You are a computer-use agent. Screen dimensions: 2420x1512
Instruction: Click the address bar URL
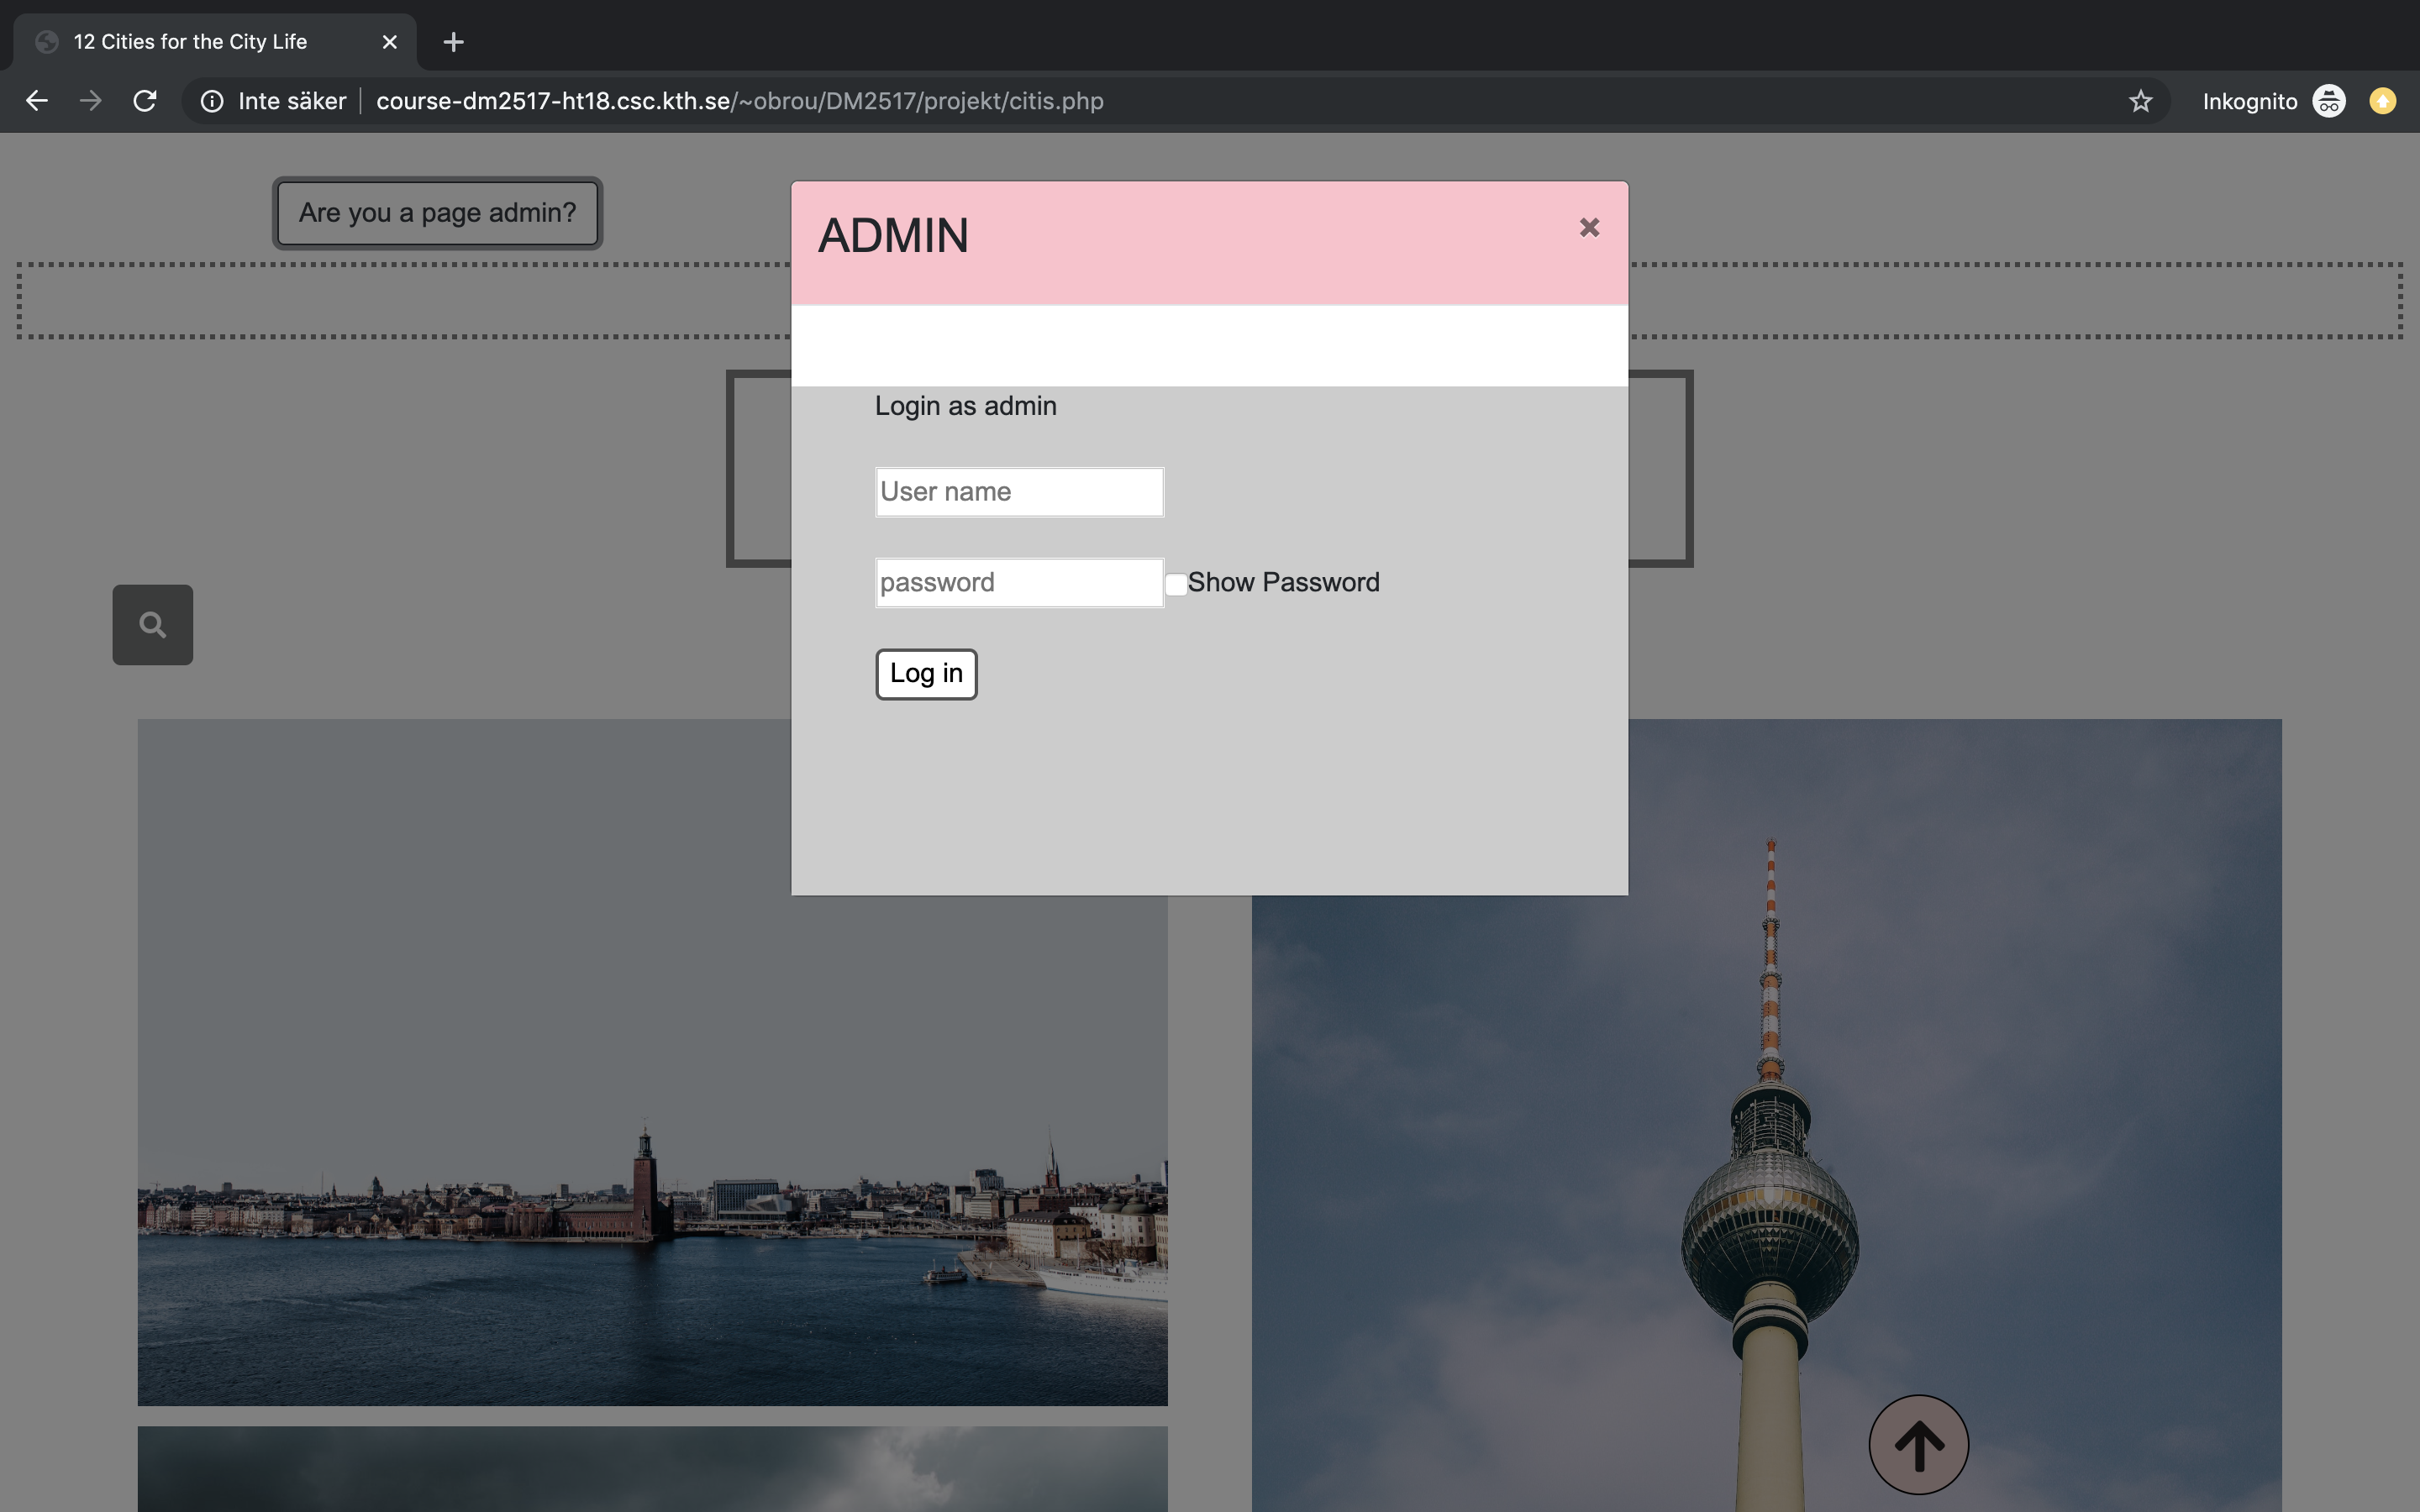pyautogui.click(x=740, y=101)
